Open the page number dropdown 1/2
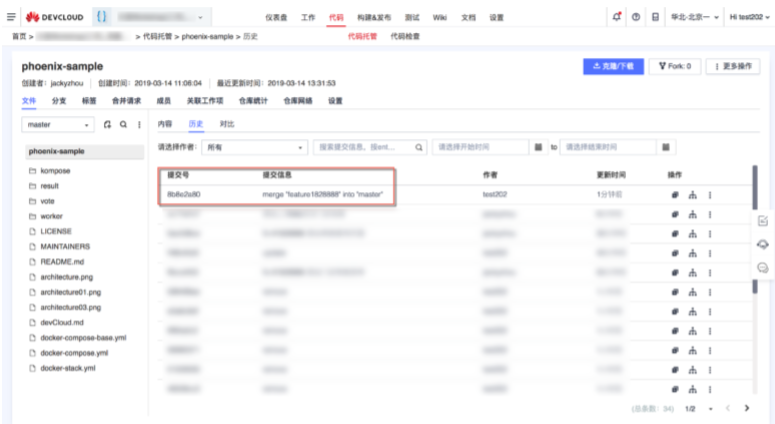Image resolution: width=775 pixels, height=424 pixels. click(699, 409)
